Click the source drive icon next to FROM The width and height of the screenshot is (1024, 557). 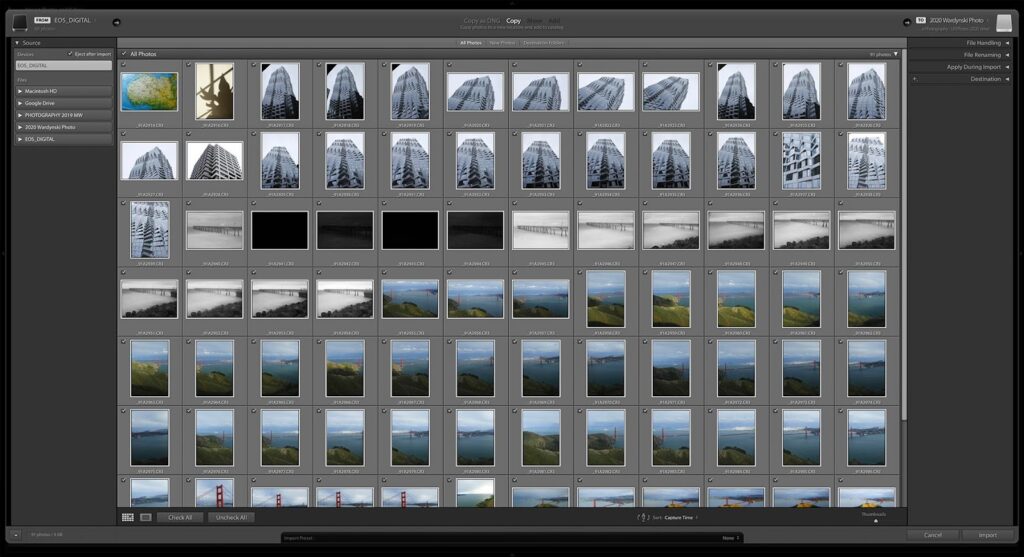(20, 23)
